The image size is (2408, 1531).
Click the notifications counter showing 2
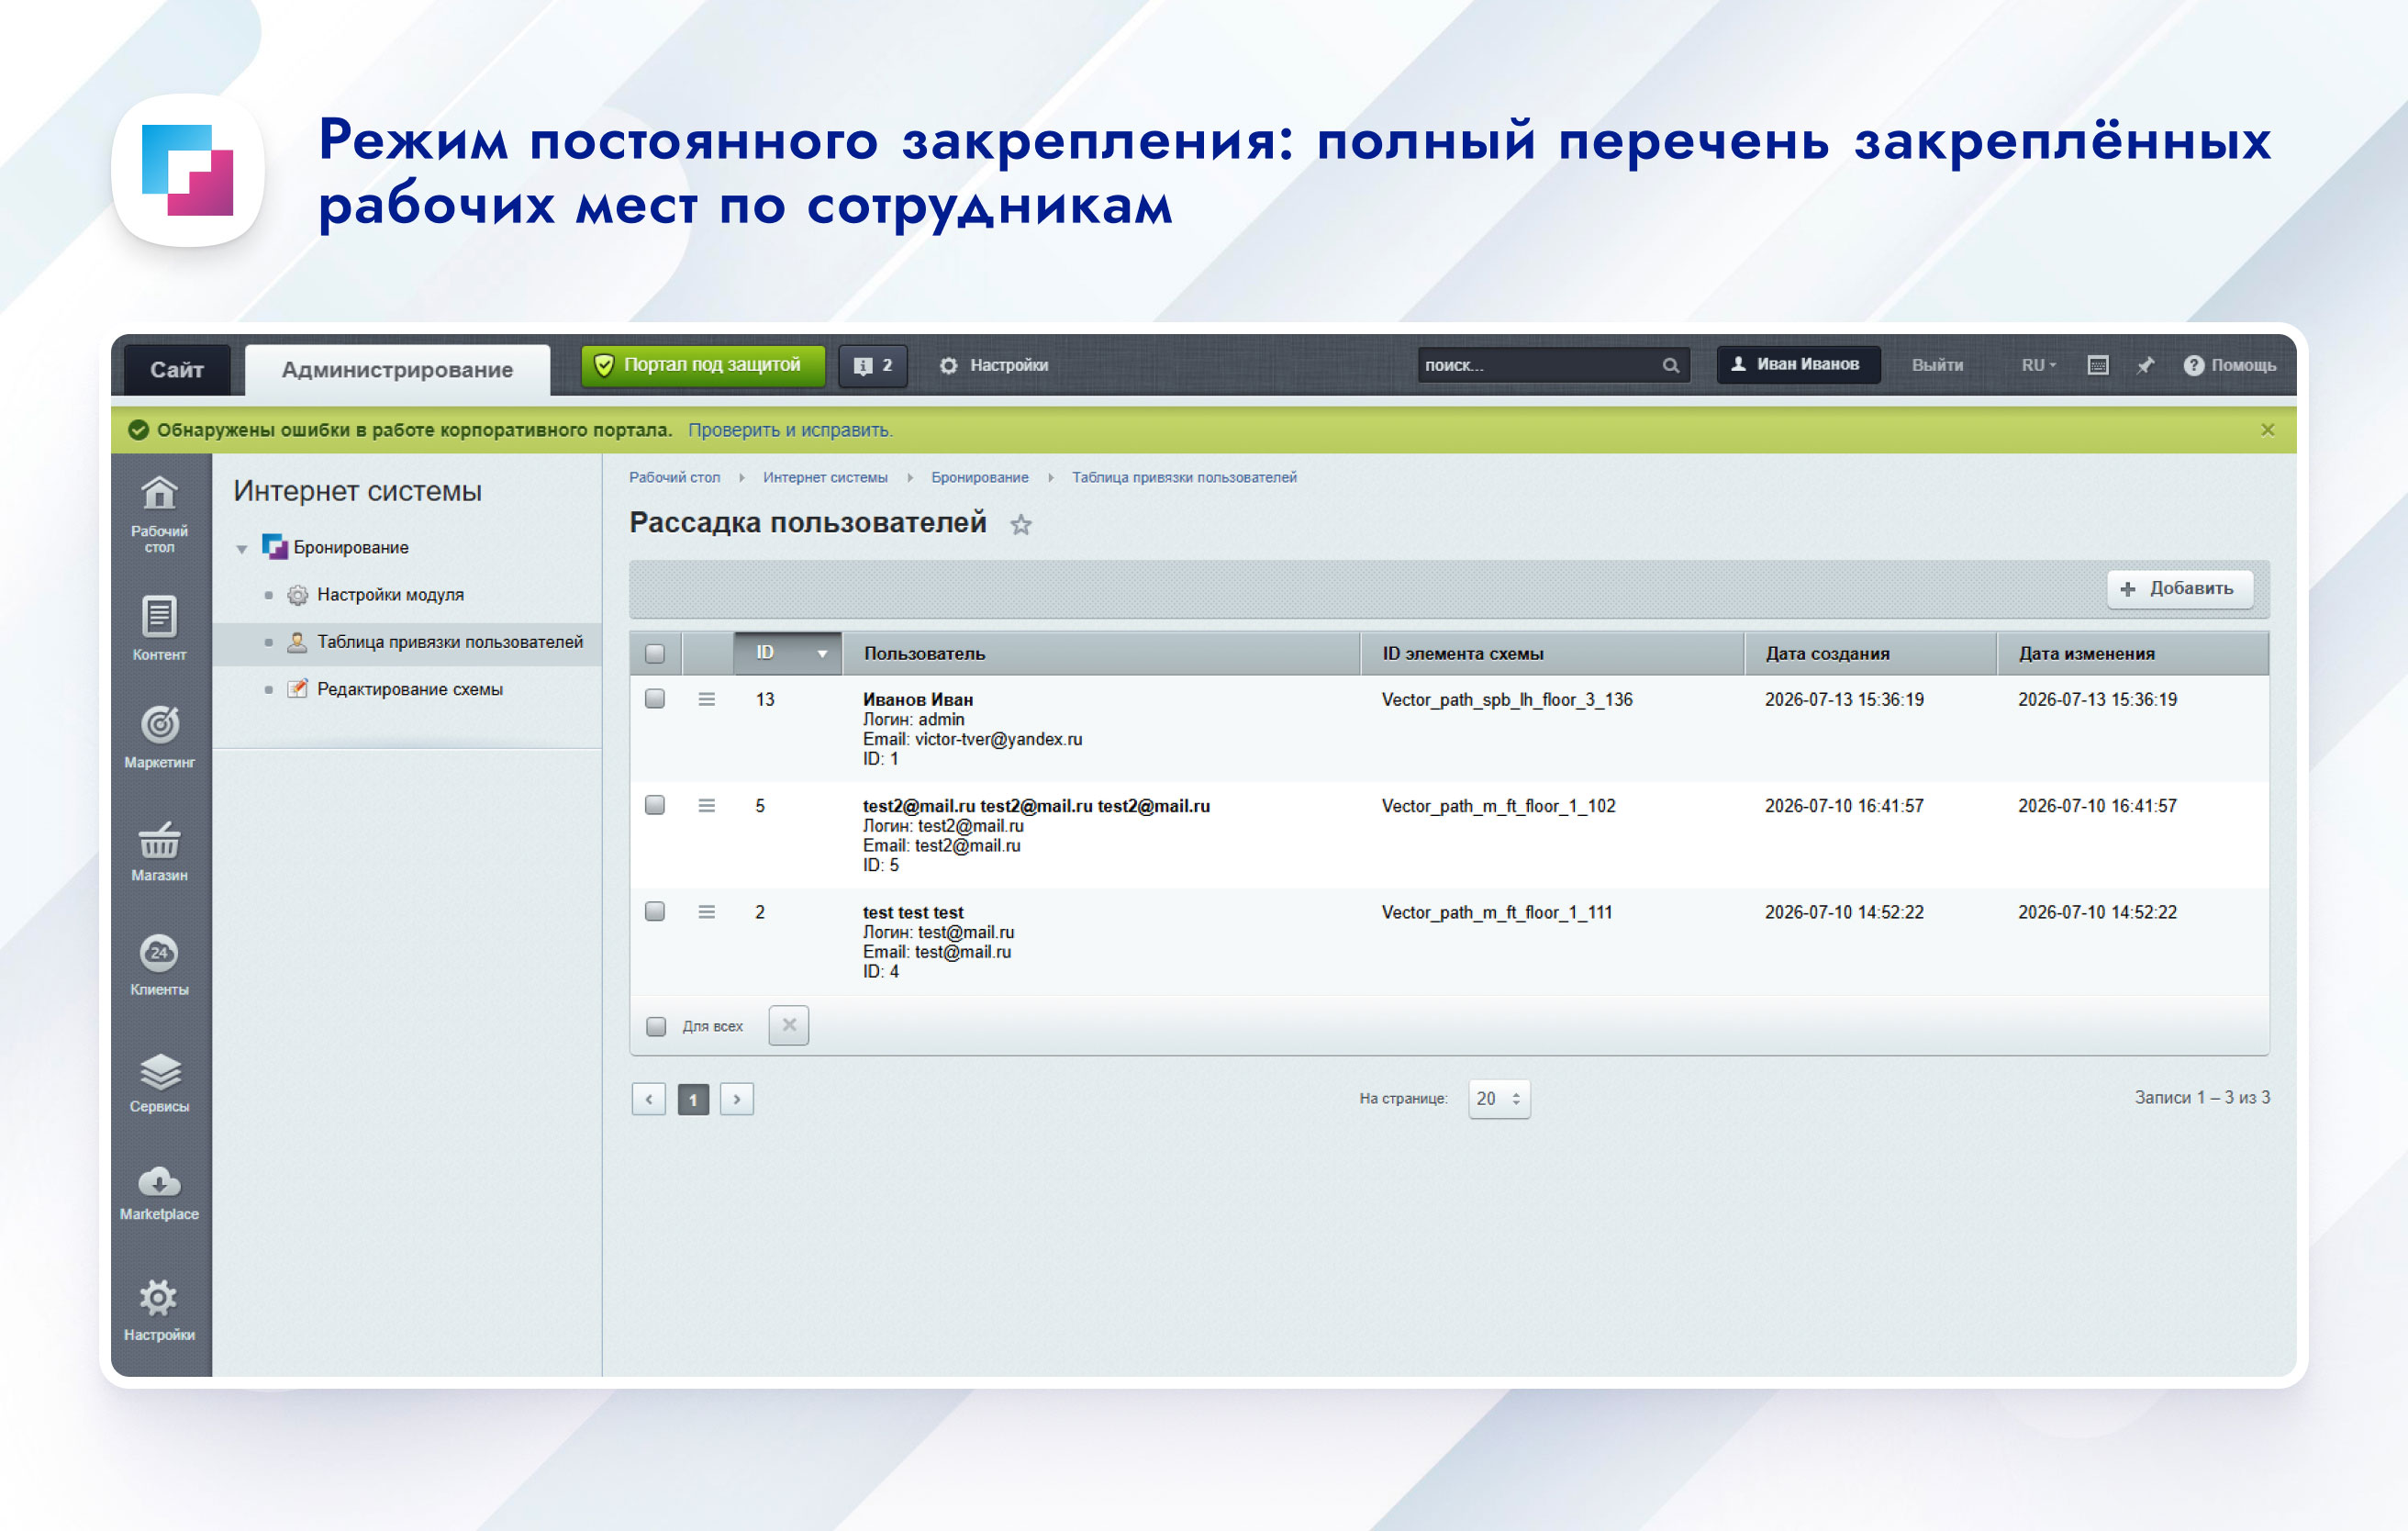(872, 365)
